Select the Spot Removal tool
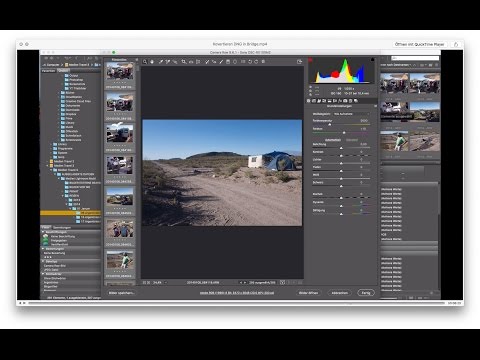 pyautogui.click(x=207, y=62)
